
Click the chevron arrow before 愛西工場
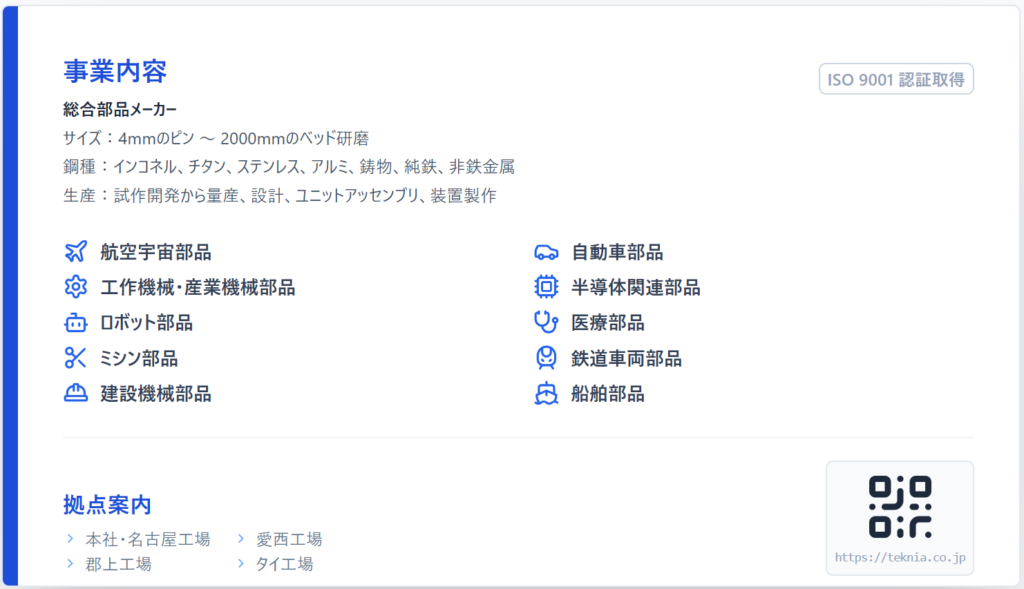click(x=241, y=539)
